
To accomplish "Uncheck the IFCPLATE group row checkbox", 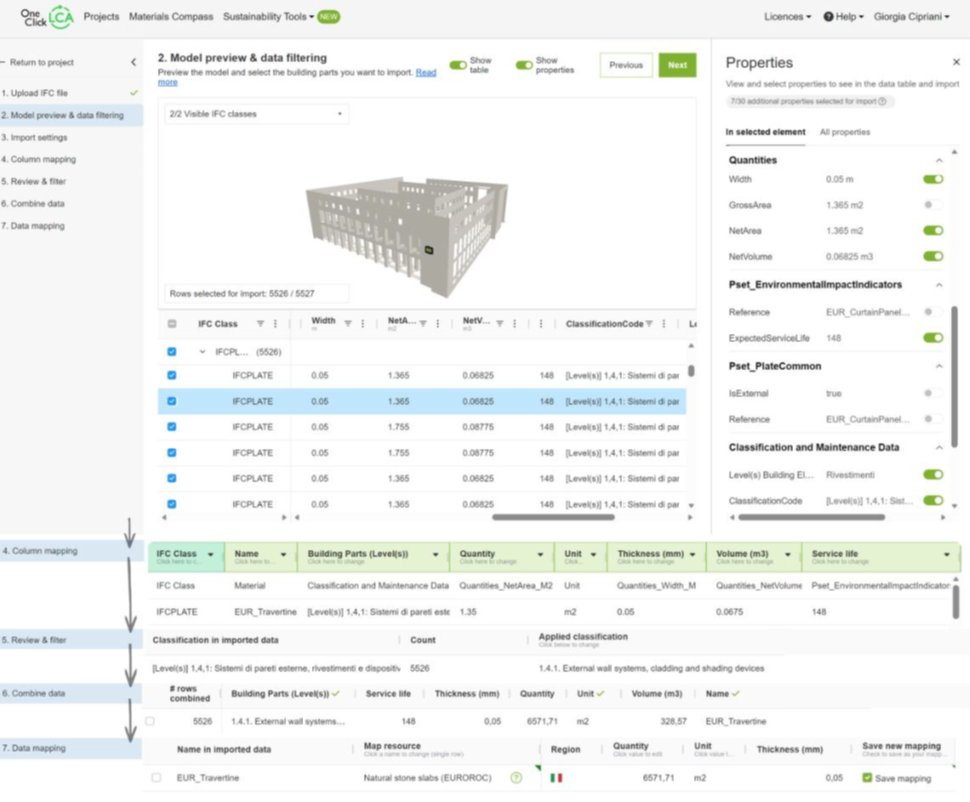I will pyautogui.click(x=172, y=351).
